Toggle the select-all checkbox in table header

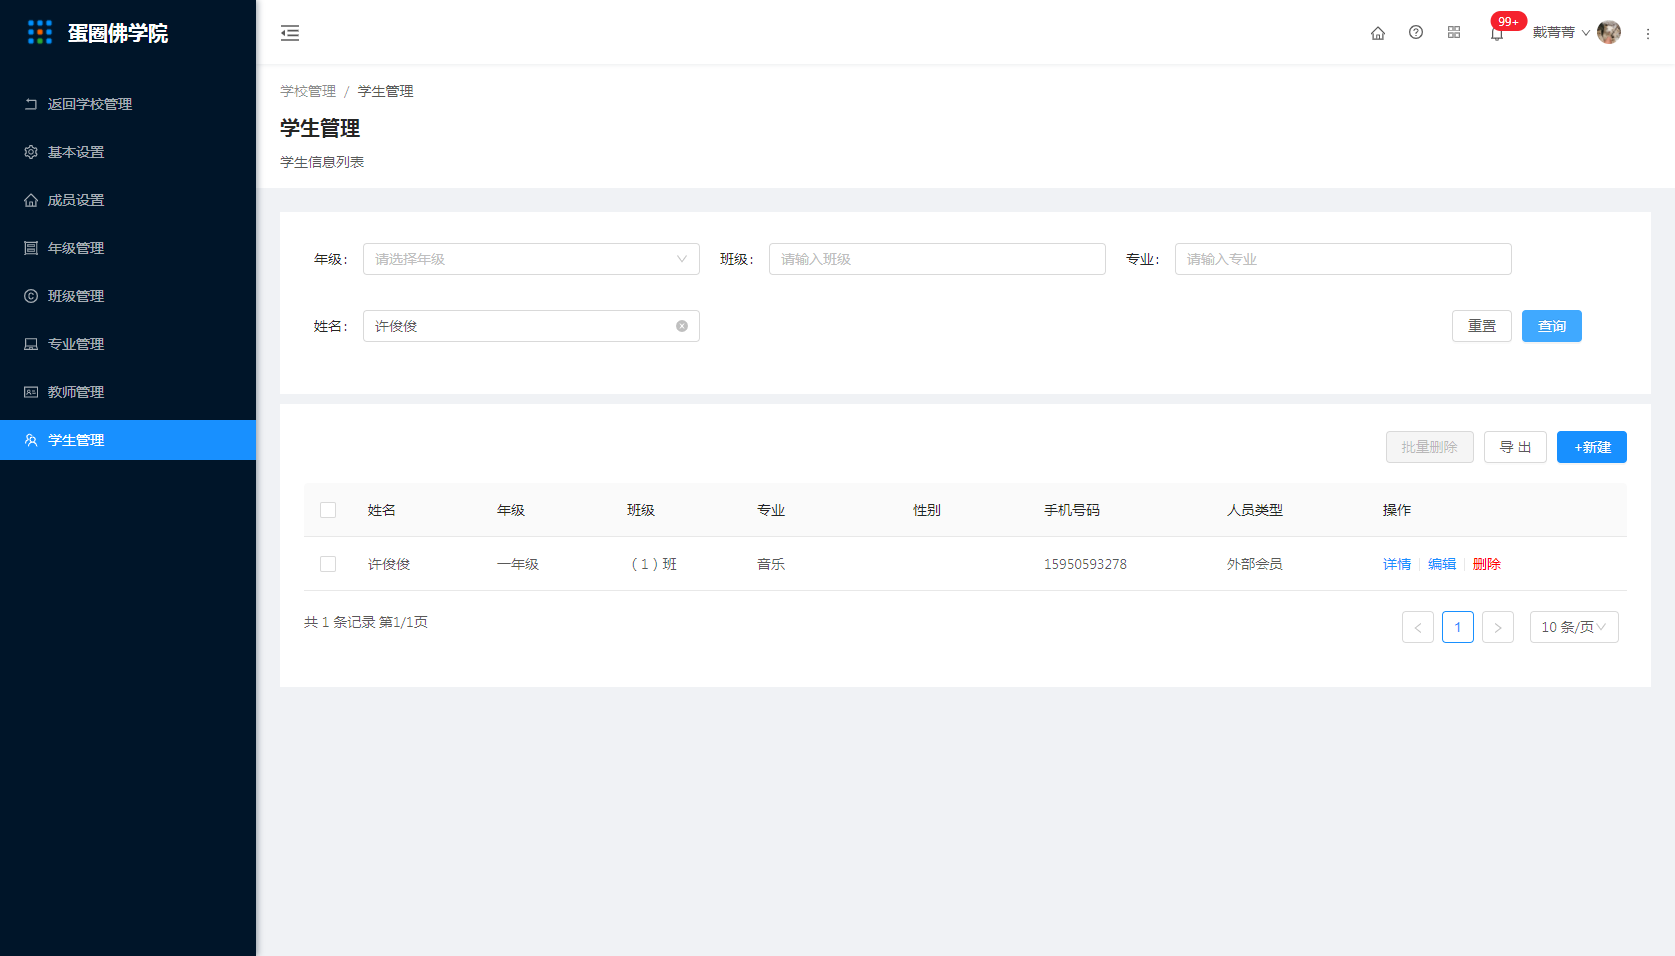328,510
